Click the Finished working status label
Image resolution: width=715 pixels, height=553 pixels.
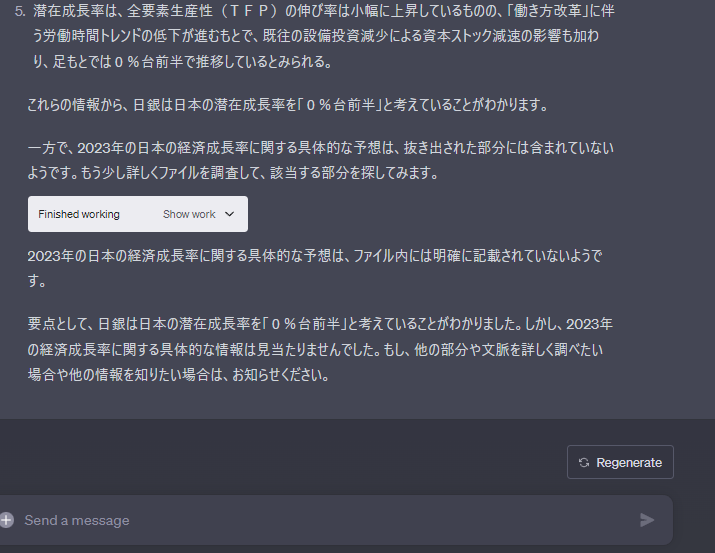(79, 214)
